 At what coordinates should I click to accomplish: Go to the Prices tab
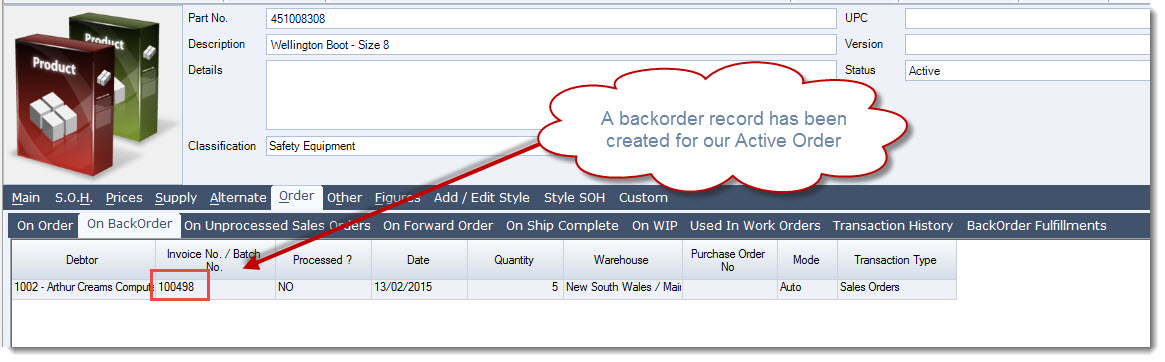coord(124,198)
